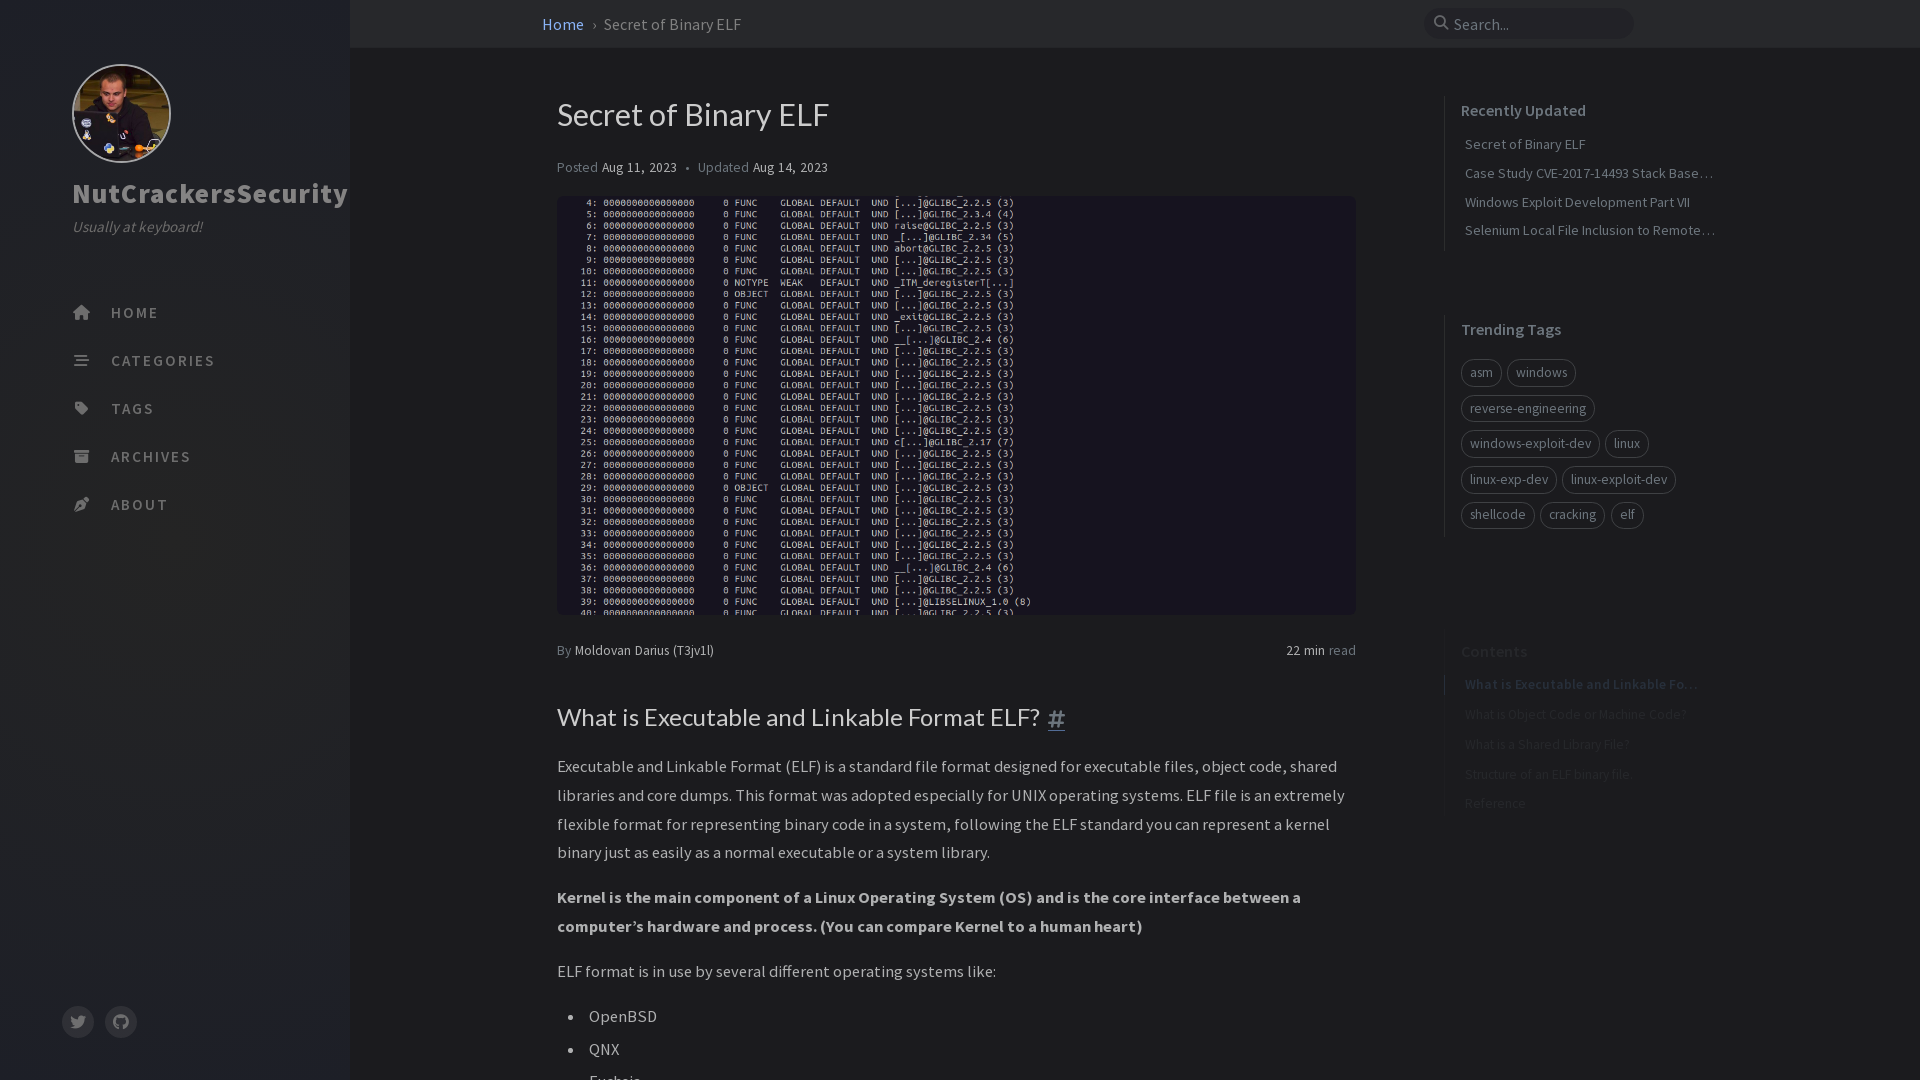Toggle the shellcode tag filter

1497,513
